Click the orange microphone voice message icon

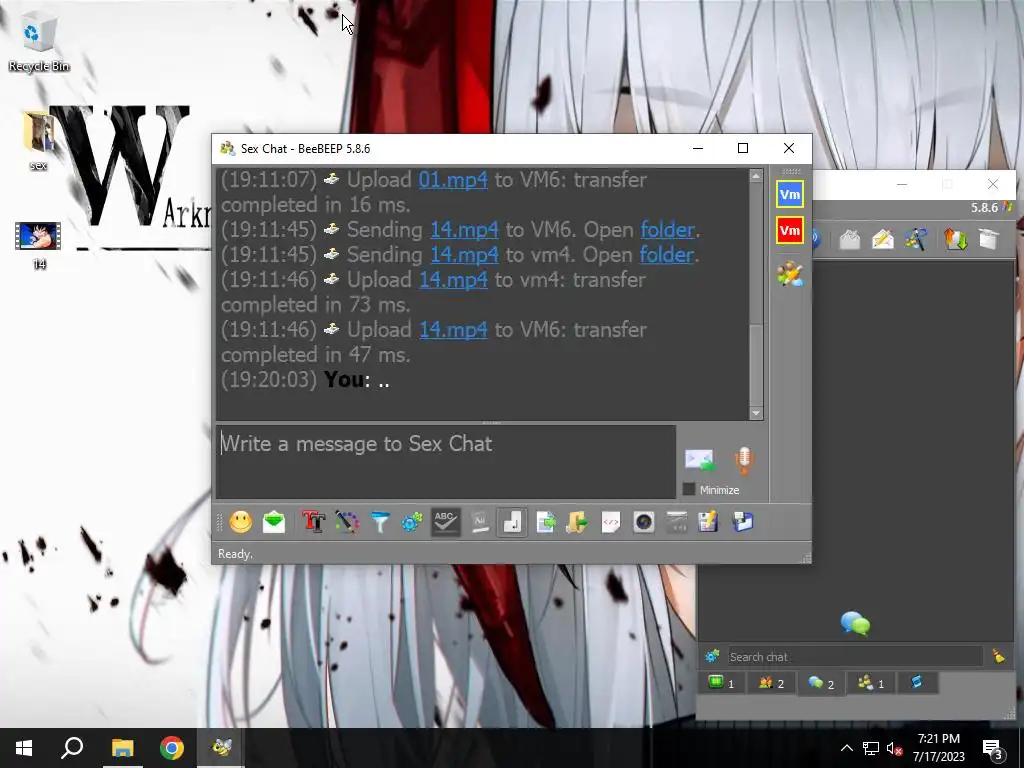744,460
